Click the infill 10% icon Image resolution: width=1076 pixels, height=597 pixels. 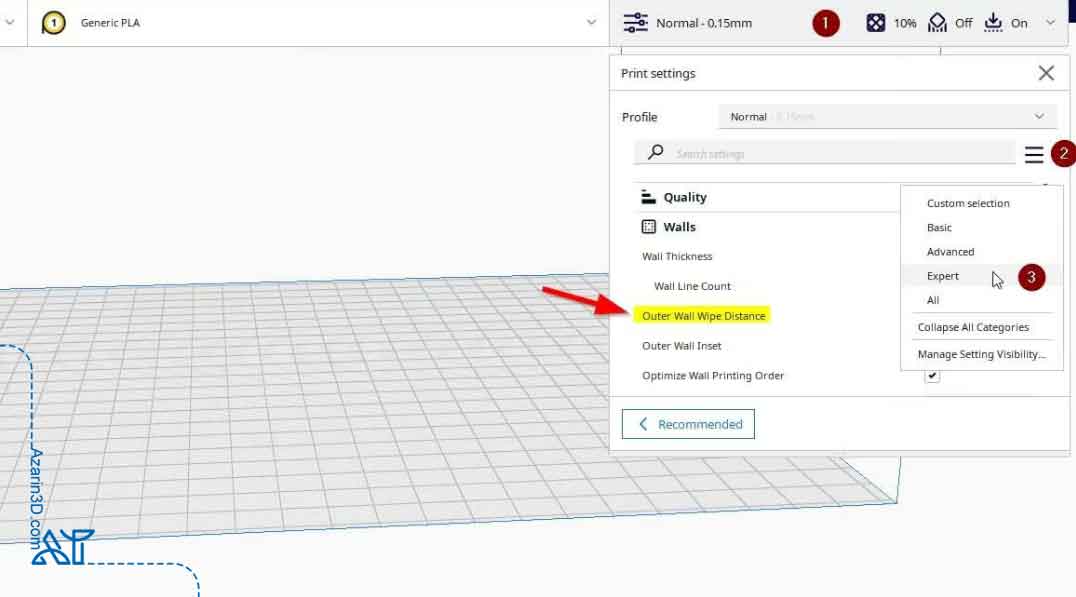876,23
